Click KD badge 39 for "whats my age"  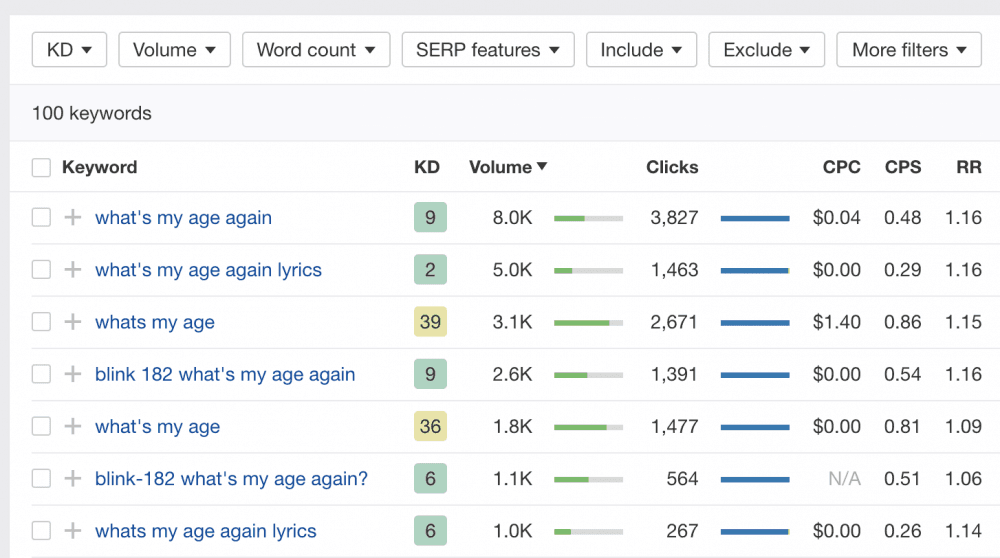430,322
